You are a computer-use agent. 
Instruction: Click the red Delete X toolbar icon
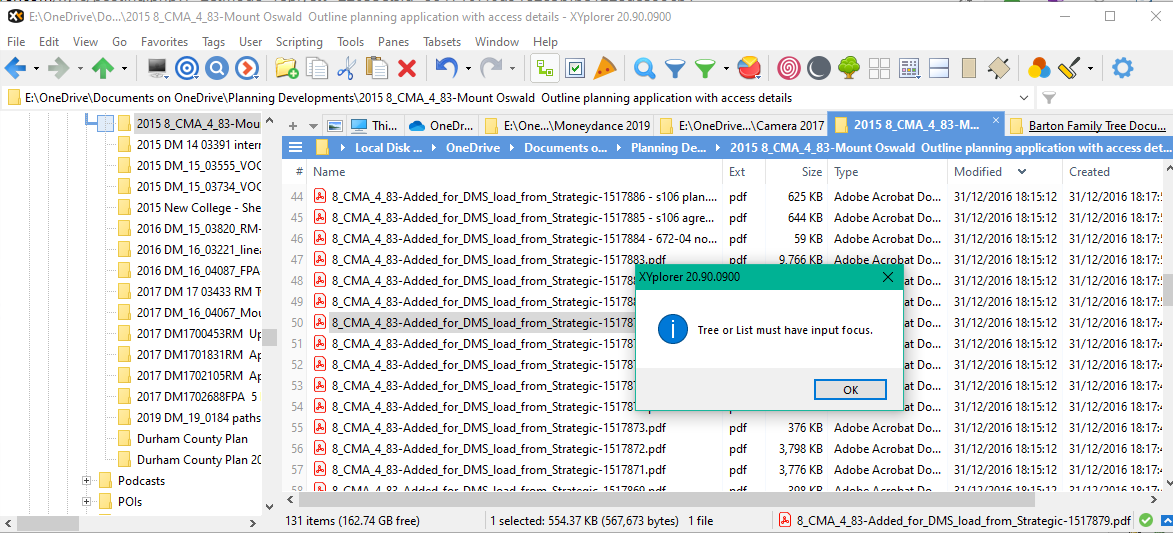click(407, 68)
